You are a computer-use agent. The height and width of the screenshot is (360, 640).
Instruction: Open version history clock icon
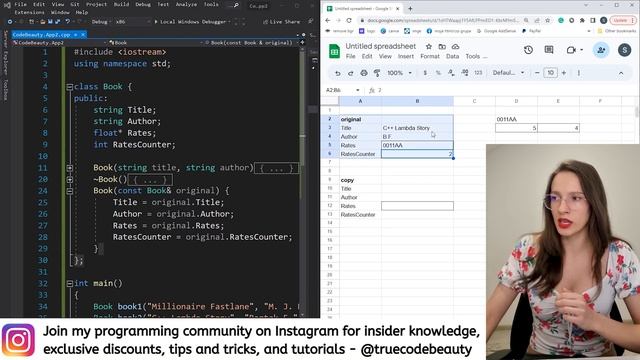[x=528, y=50]
